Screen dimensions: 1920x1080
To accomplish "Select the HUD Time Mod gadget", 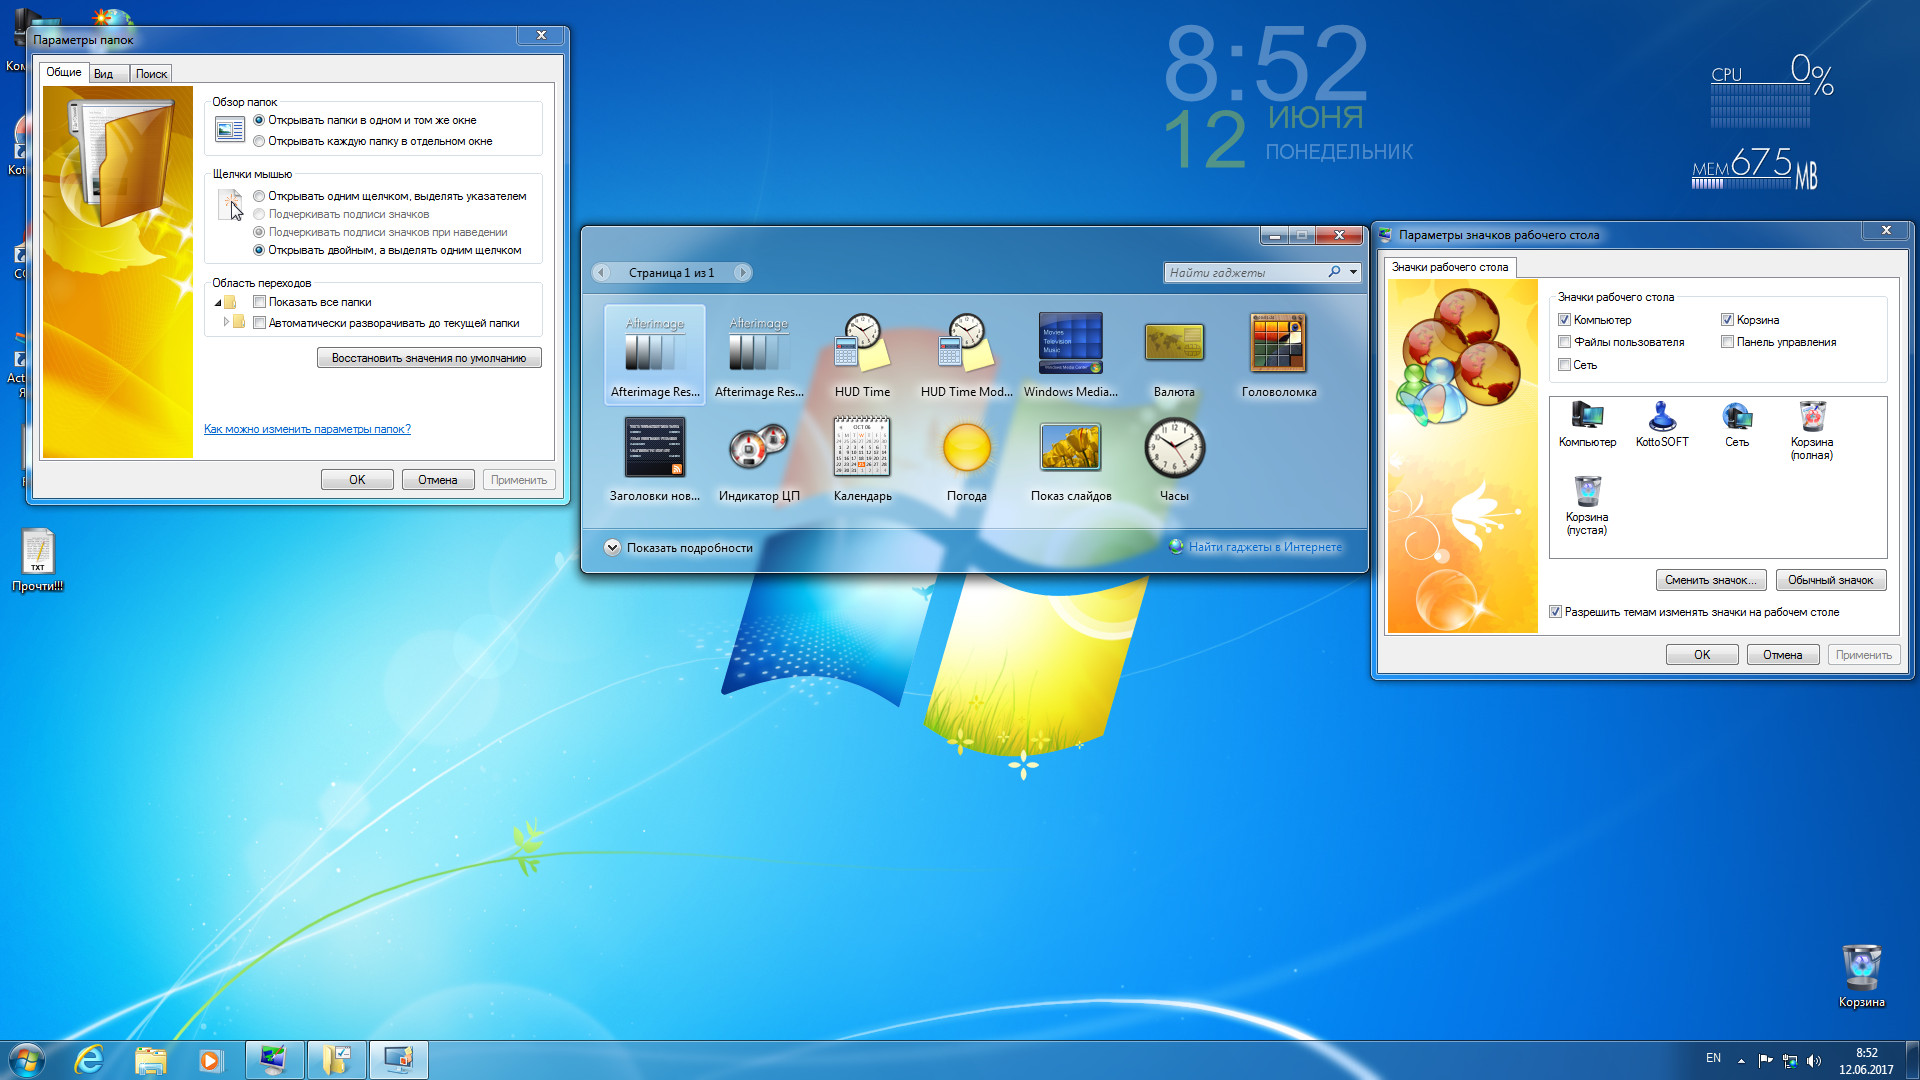I will click(x=966, y=355).
